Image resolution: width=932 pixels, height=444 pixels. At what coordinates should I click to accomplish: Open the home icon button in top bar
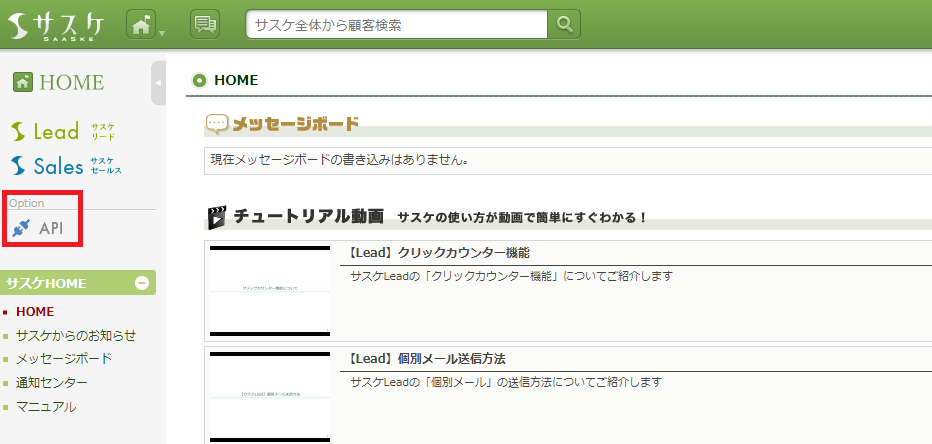pyautogui.click(x=141, y=24)
